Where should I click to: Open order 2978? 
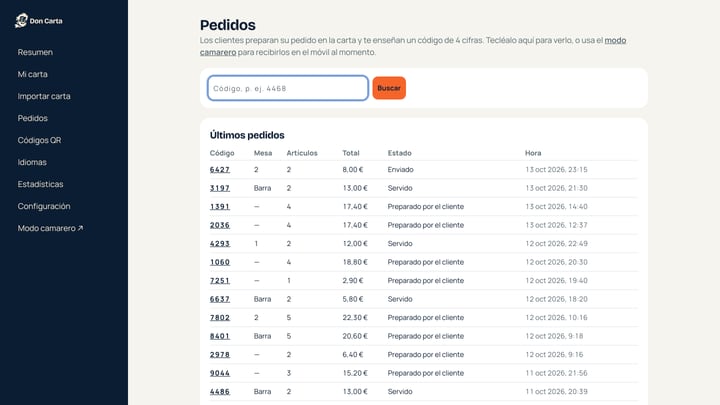(219, 355)
